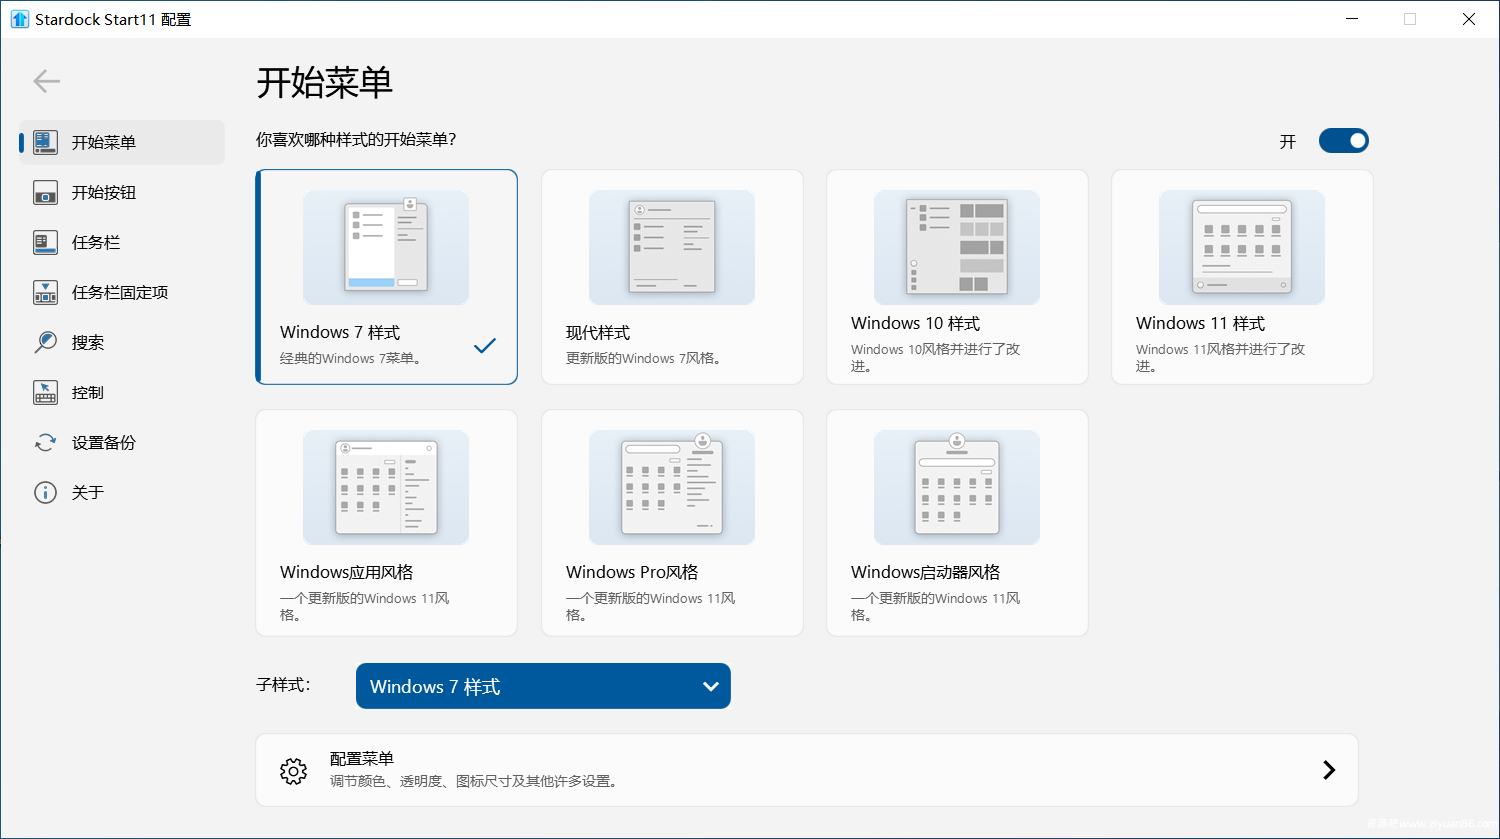Select the Windows 10 样式 thumbnail
Screen dimensions: 1500x839
click(x=956, y=248)
